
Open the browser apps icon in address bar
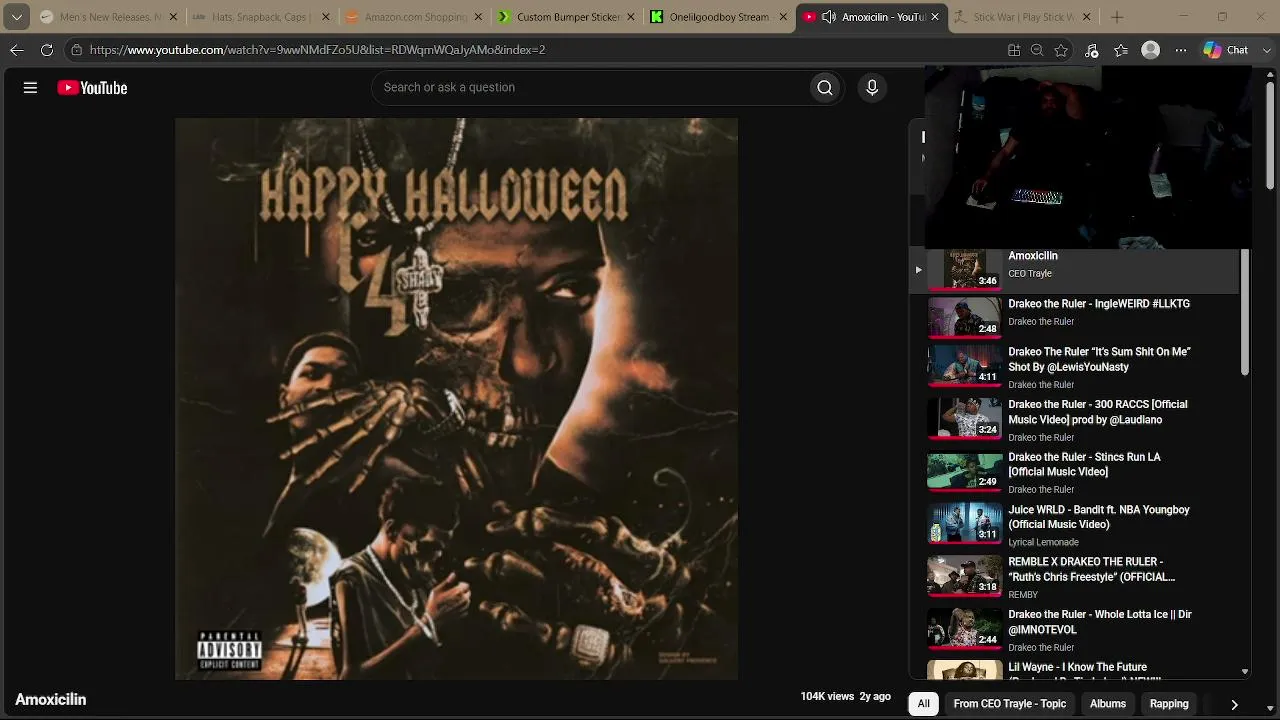coord(1014,50)
